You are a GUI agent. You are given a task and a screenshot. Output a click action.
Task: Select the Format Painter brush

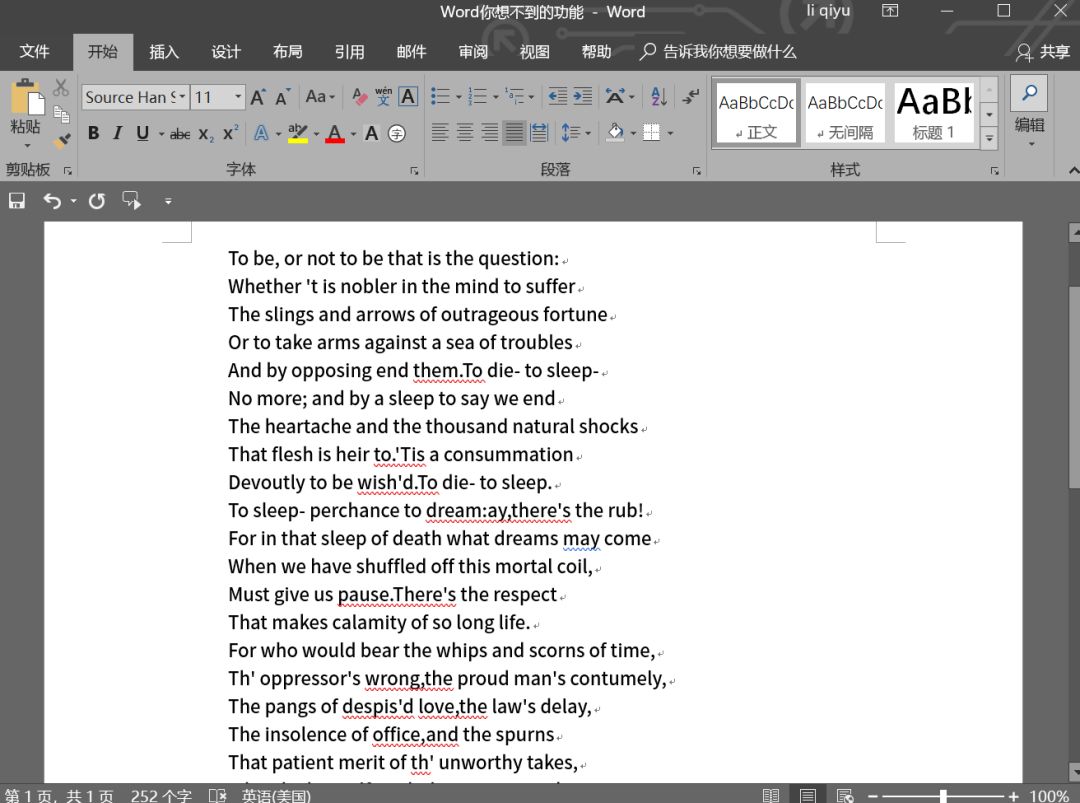coord(62,140)
